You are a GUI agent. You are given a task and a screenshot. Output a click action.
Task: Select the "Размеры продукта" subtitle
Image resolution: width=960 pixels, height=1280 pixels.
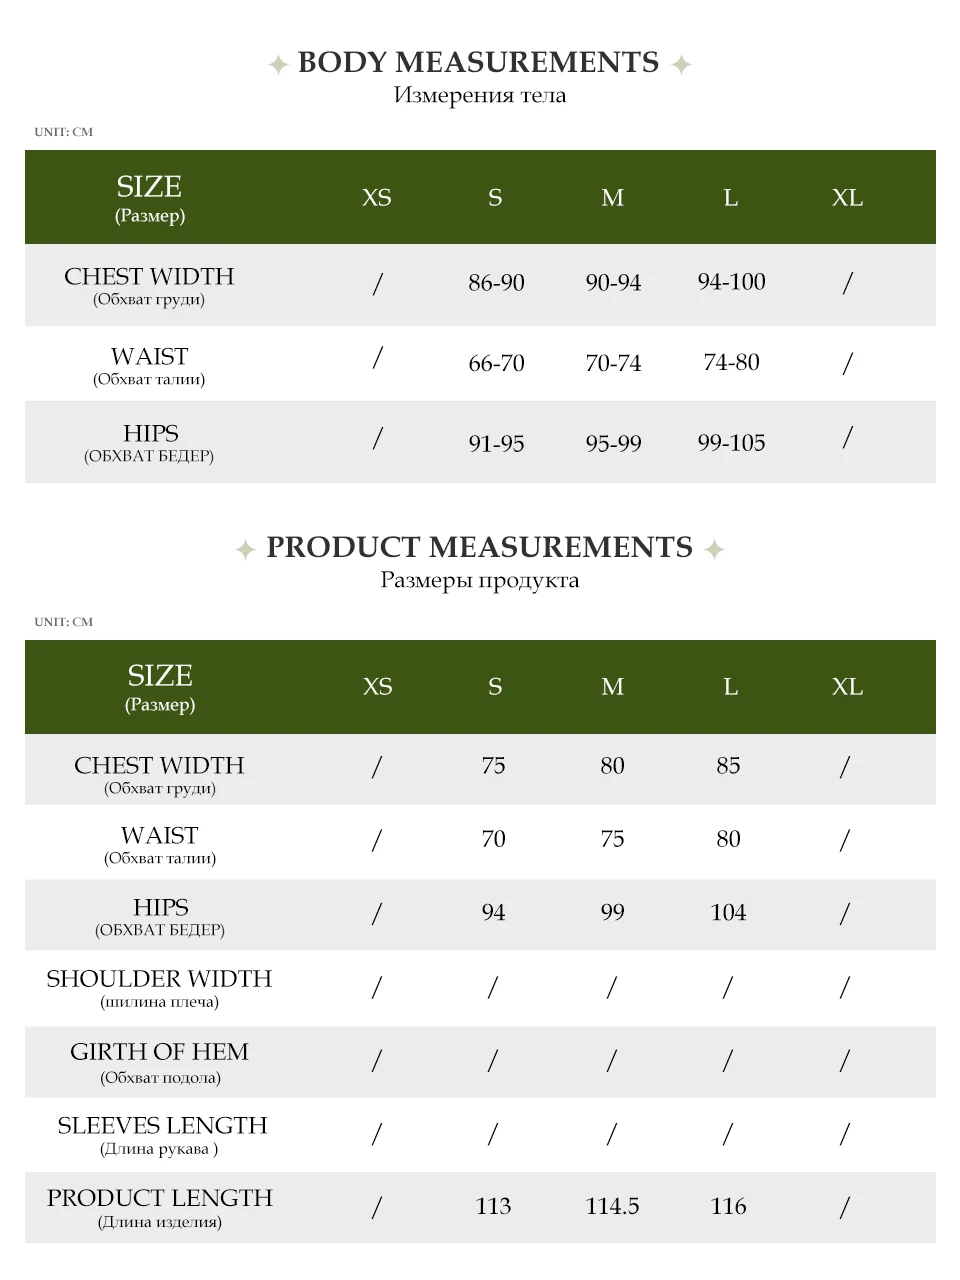click(479, 581)
